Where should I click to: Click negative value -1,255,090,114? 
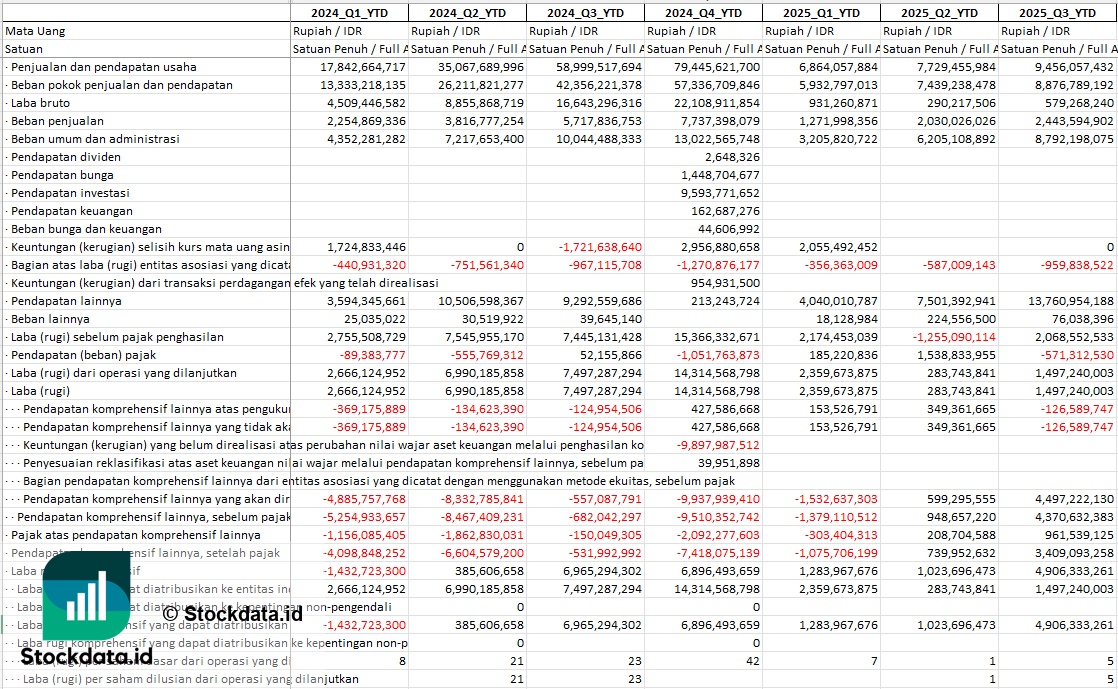coord(955,337)
